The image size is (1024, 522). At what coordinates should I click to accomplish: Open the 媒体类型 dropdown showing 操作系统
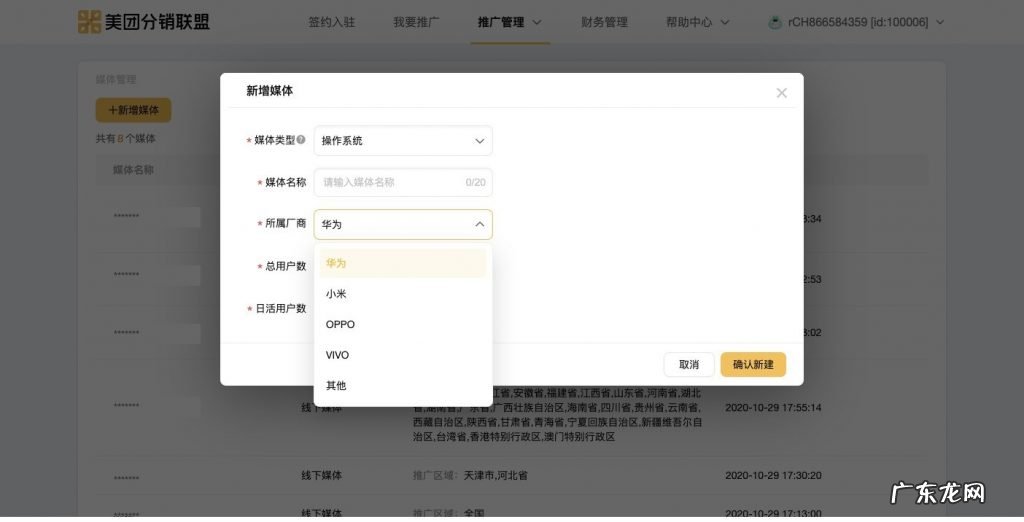click(403, 140)
